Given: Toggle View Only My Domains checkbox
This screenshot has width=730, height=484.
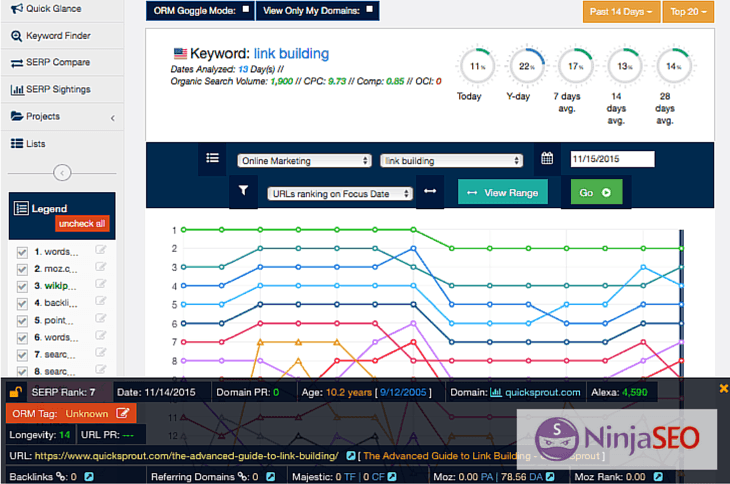Looking at the screenshot, I should tap(369, 9).
